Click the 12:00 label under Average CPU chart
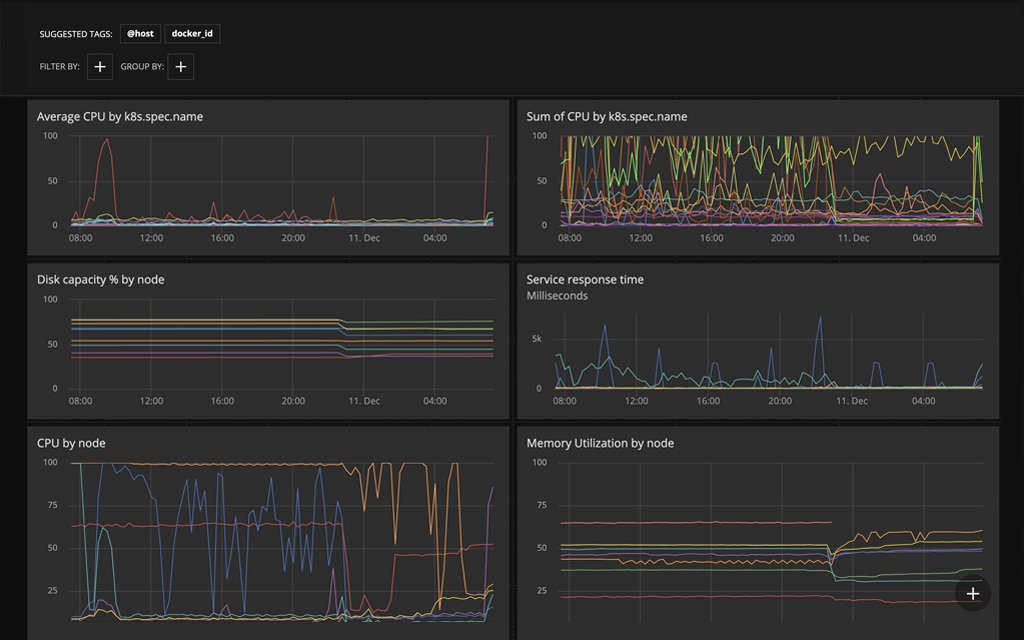Screen dimensions: 1024x640 click(152, 238)
